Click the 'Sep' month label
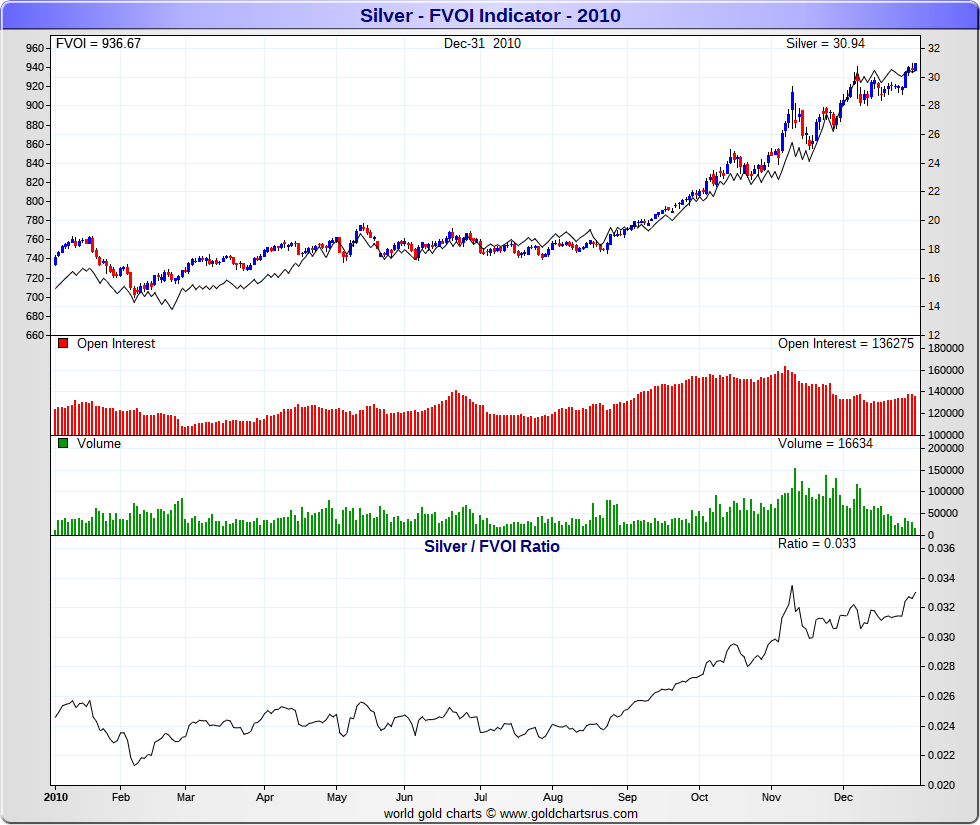980x825 pixels. tap(628, 797)
